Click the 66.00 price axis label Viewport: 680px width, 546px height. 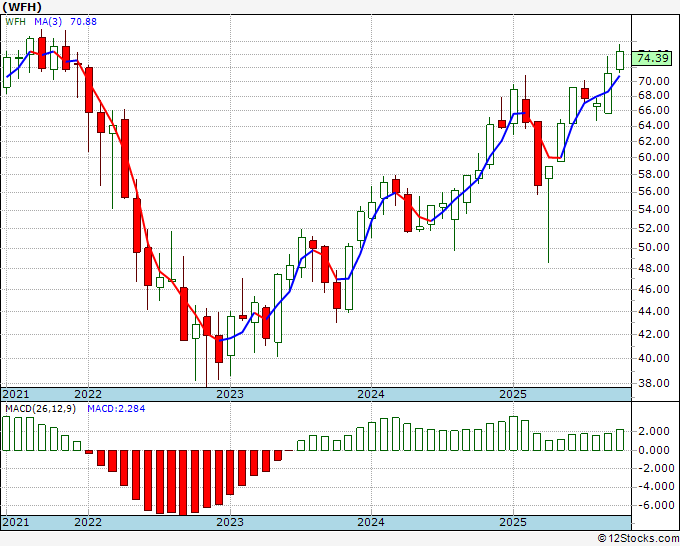coord(654,110)
